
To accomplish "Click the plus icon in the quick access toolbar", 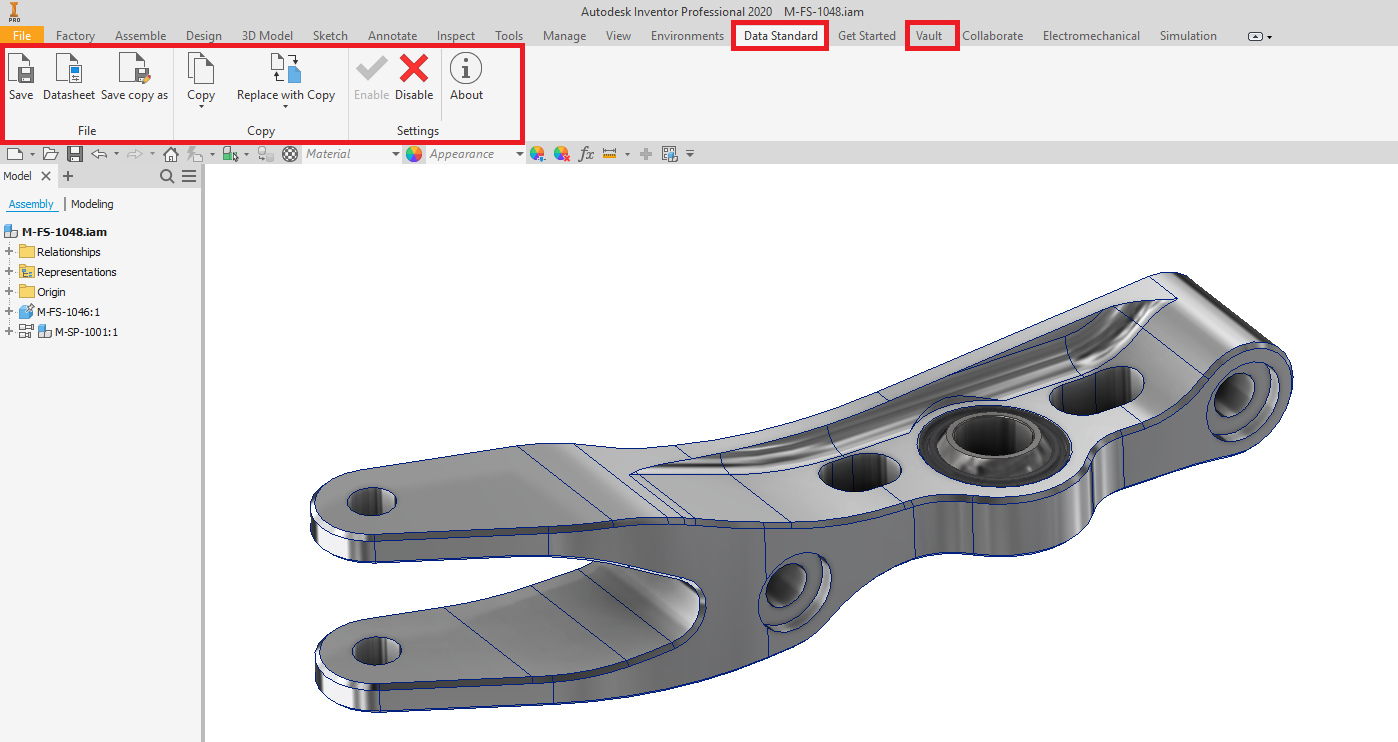I will [x=645, y=154].
